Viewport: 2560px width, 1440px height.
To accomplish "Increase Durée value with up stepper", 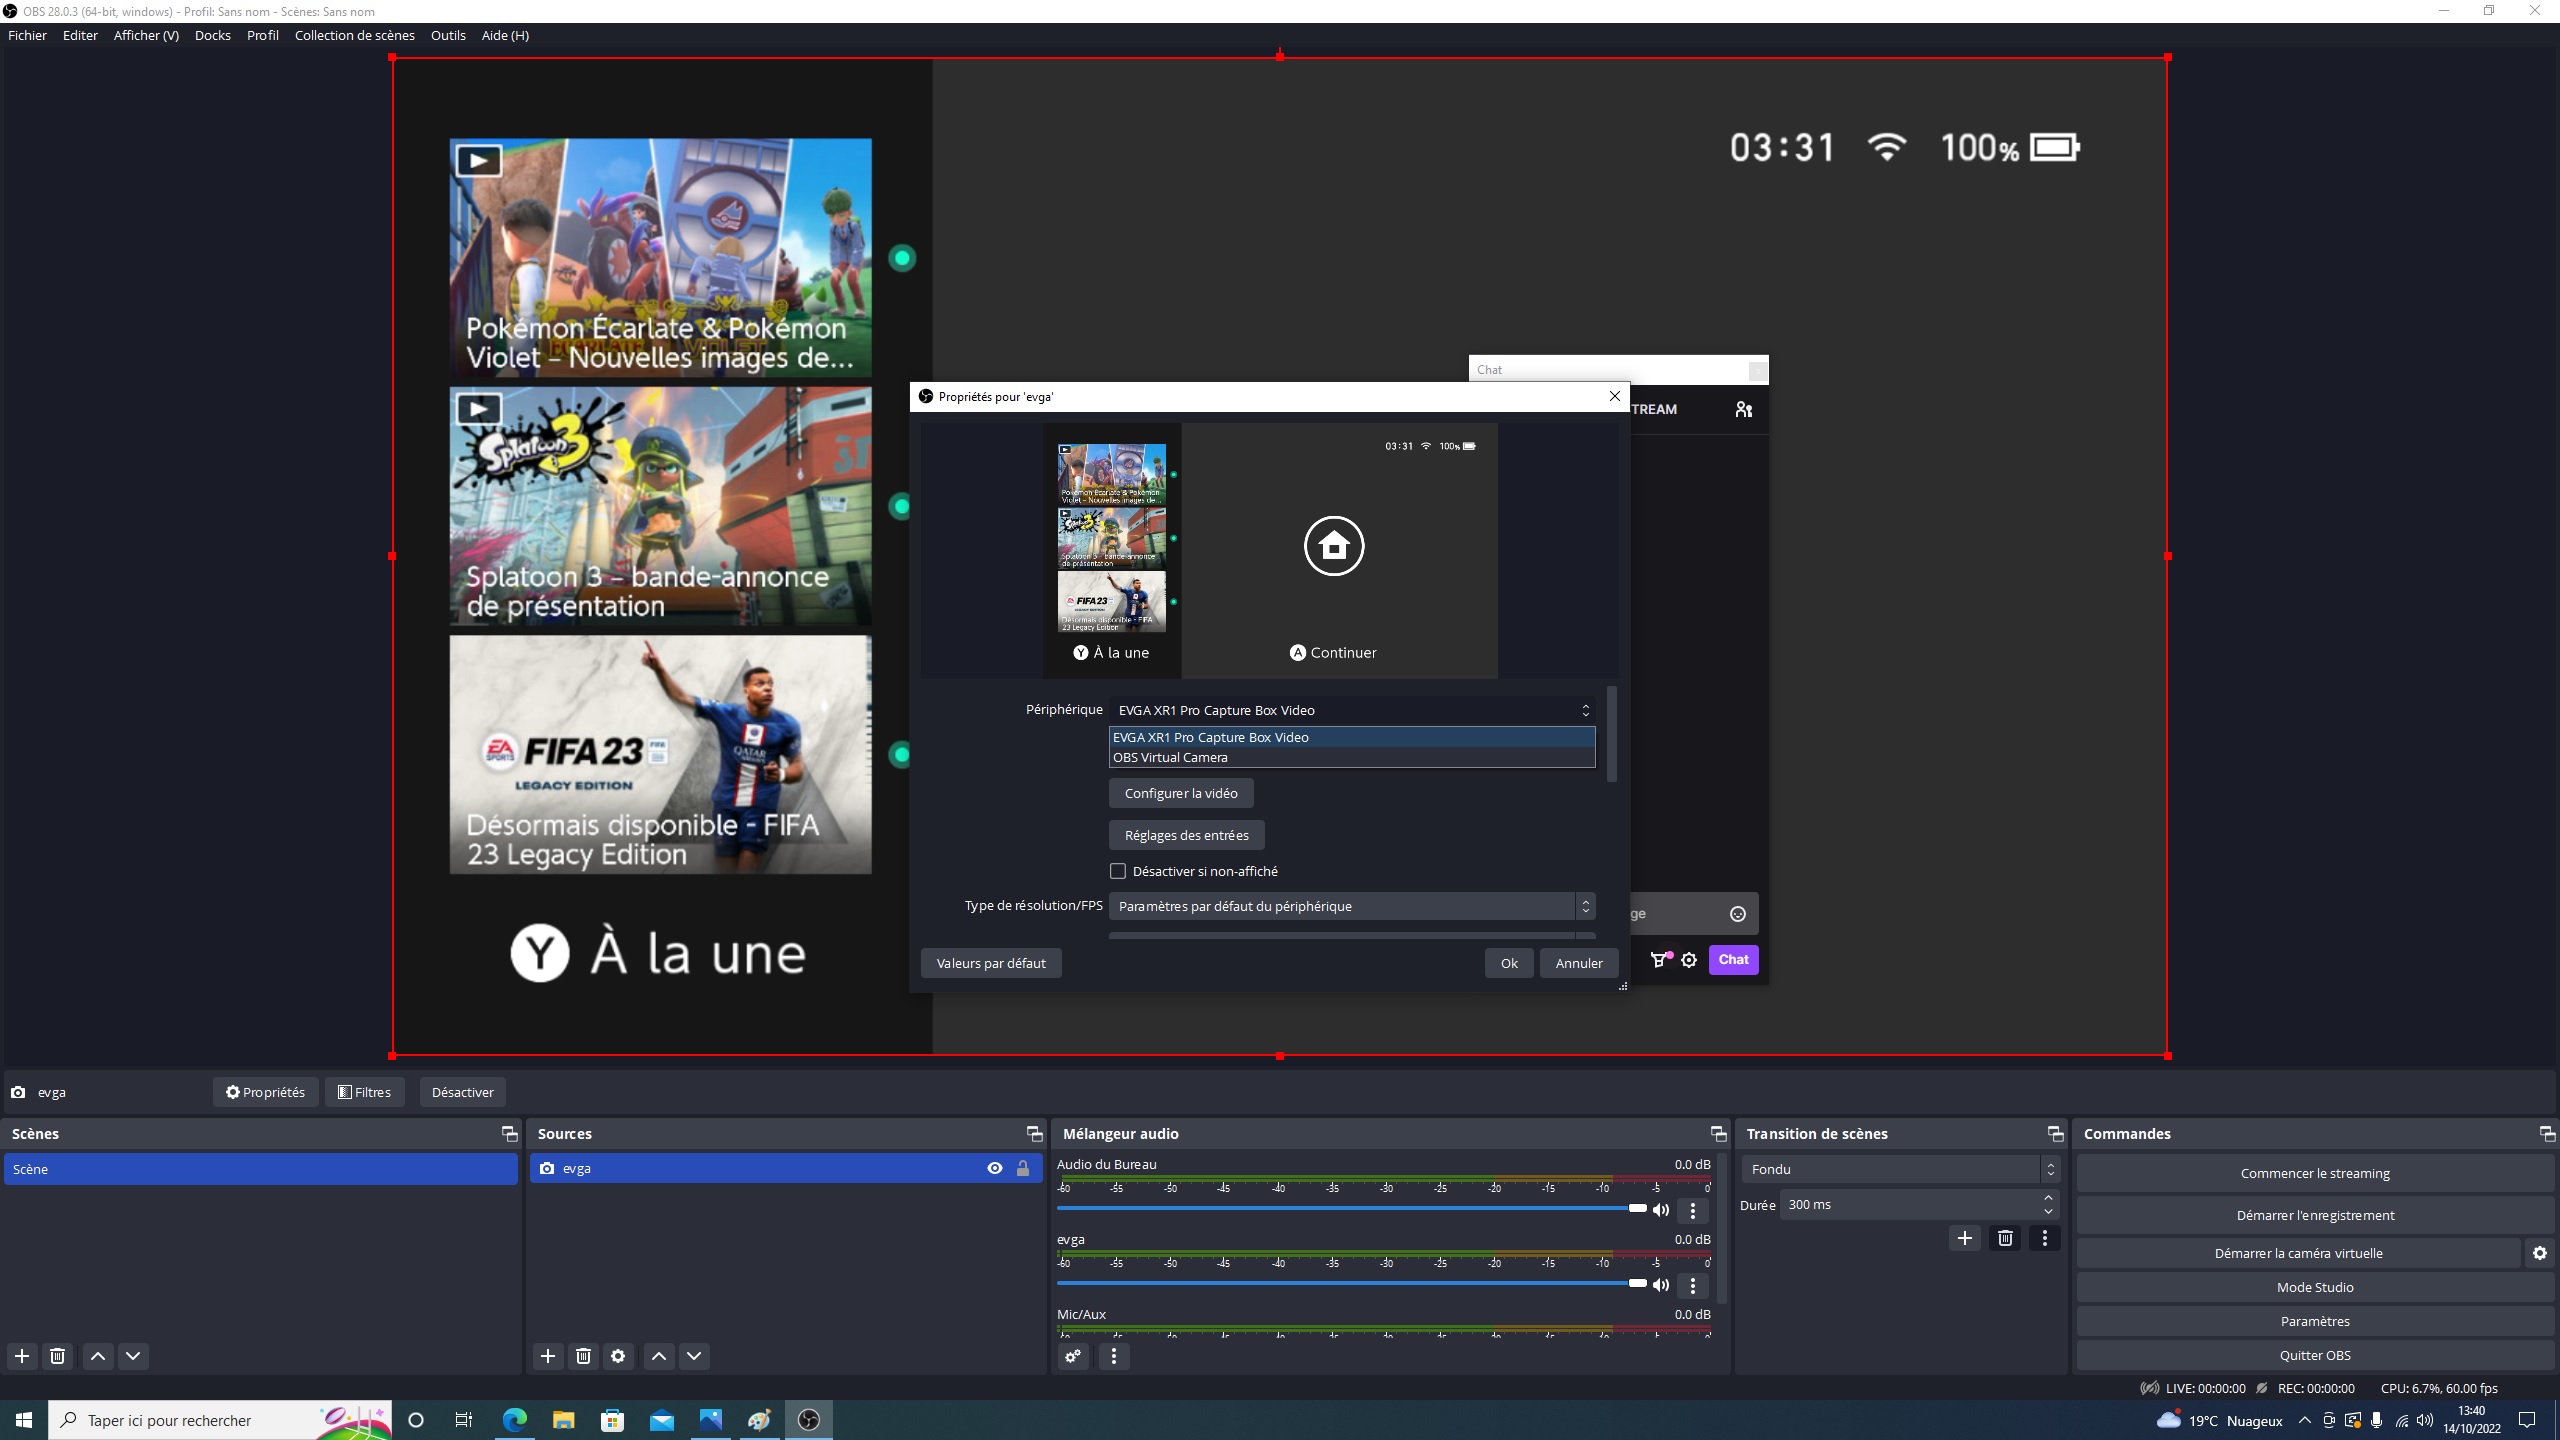I will 2048,1198.
